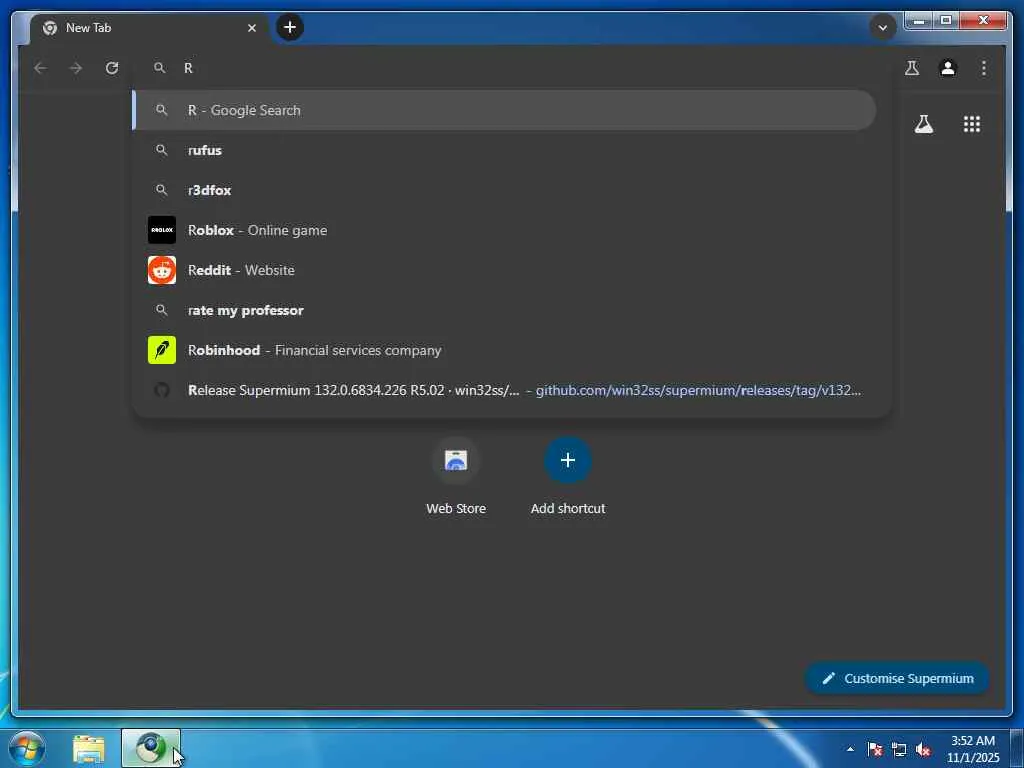This screenshot has height=768, width=1024.
Task: Open the clock showing 3:52 AM
Action: tap(973, 749)
